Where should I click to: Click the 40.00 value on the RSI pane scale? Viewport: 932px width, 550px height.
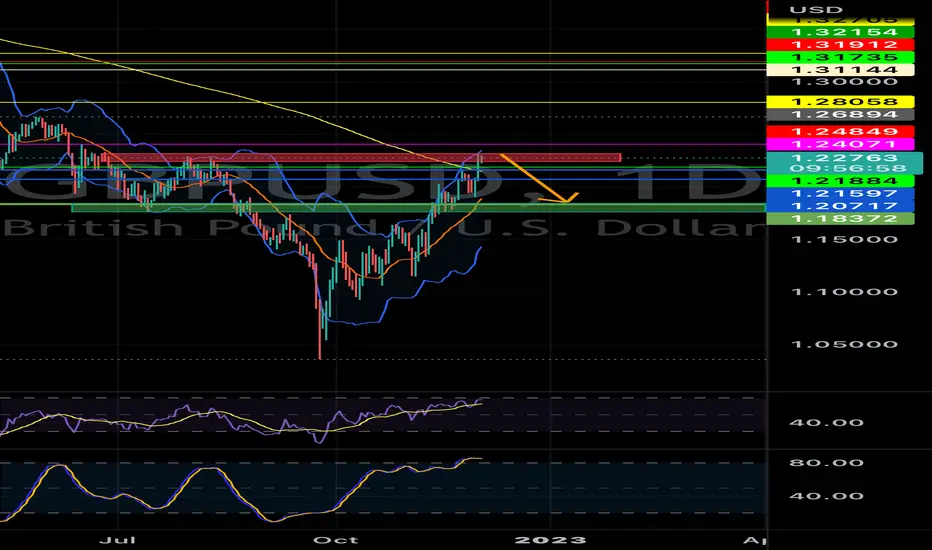826,423
